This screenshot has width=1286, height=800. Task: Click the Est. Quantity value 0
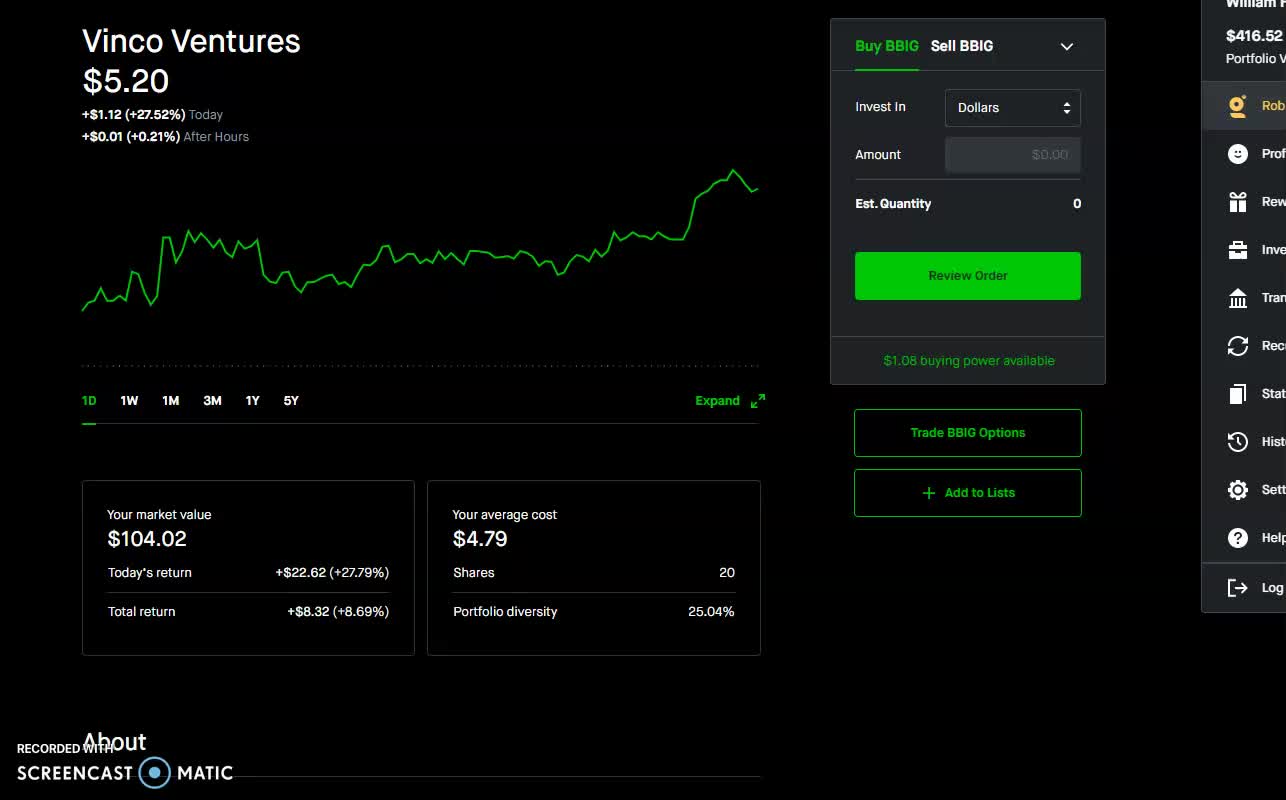pyautogui.click(x=1077, y=204)
